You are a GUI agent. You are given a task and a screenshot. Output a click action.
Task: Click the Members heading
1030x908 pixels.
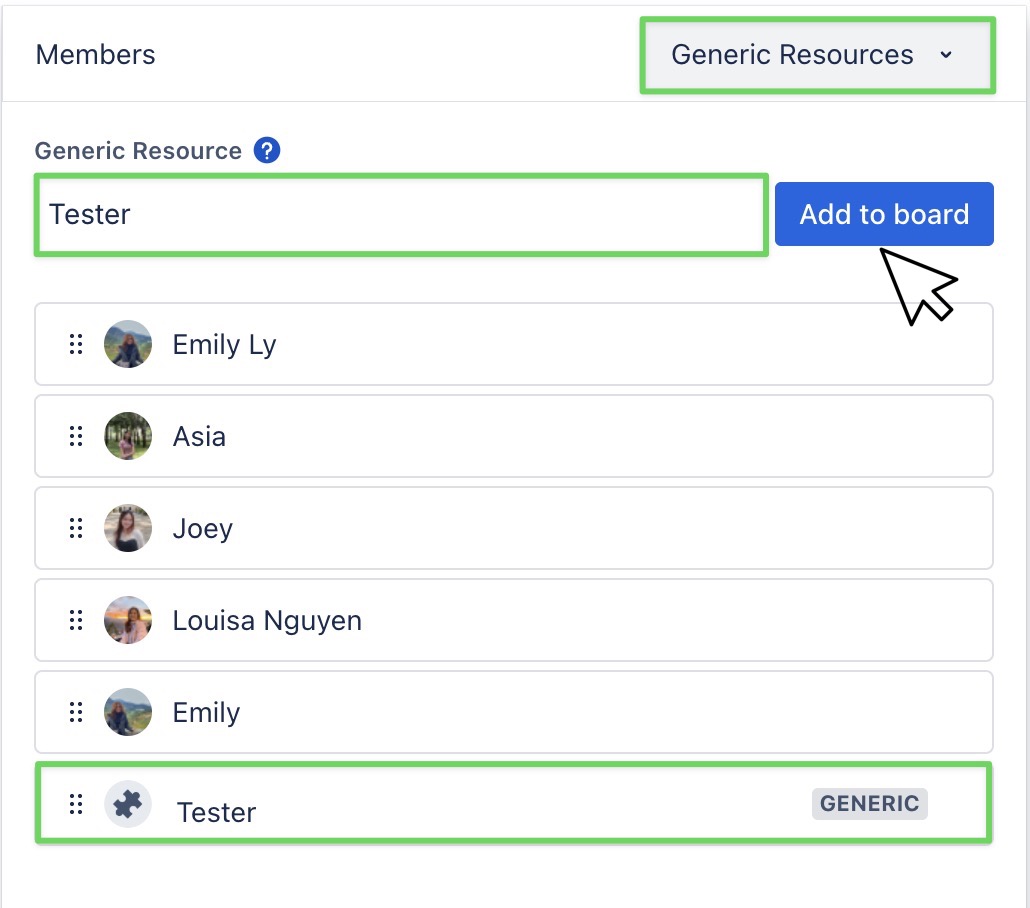(95, 55)
